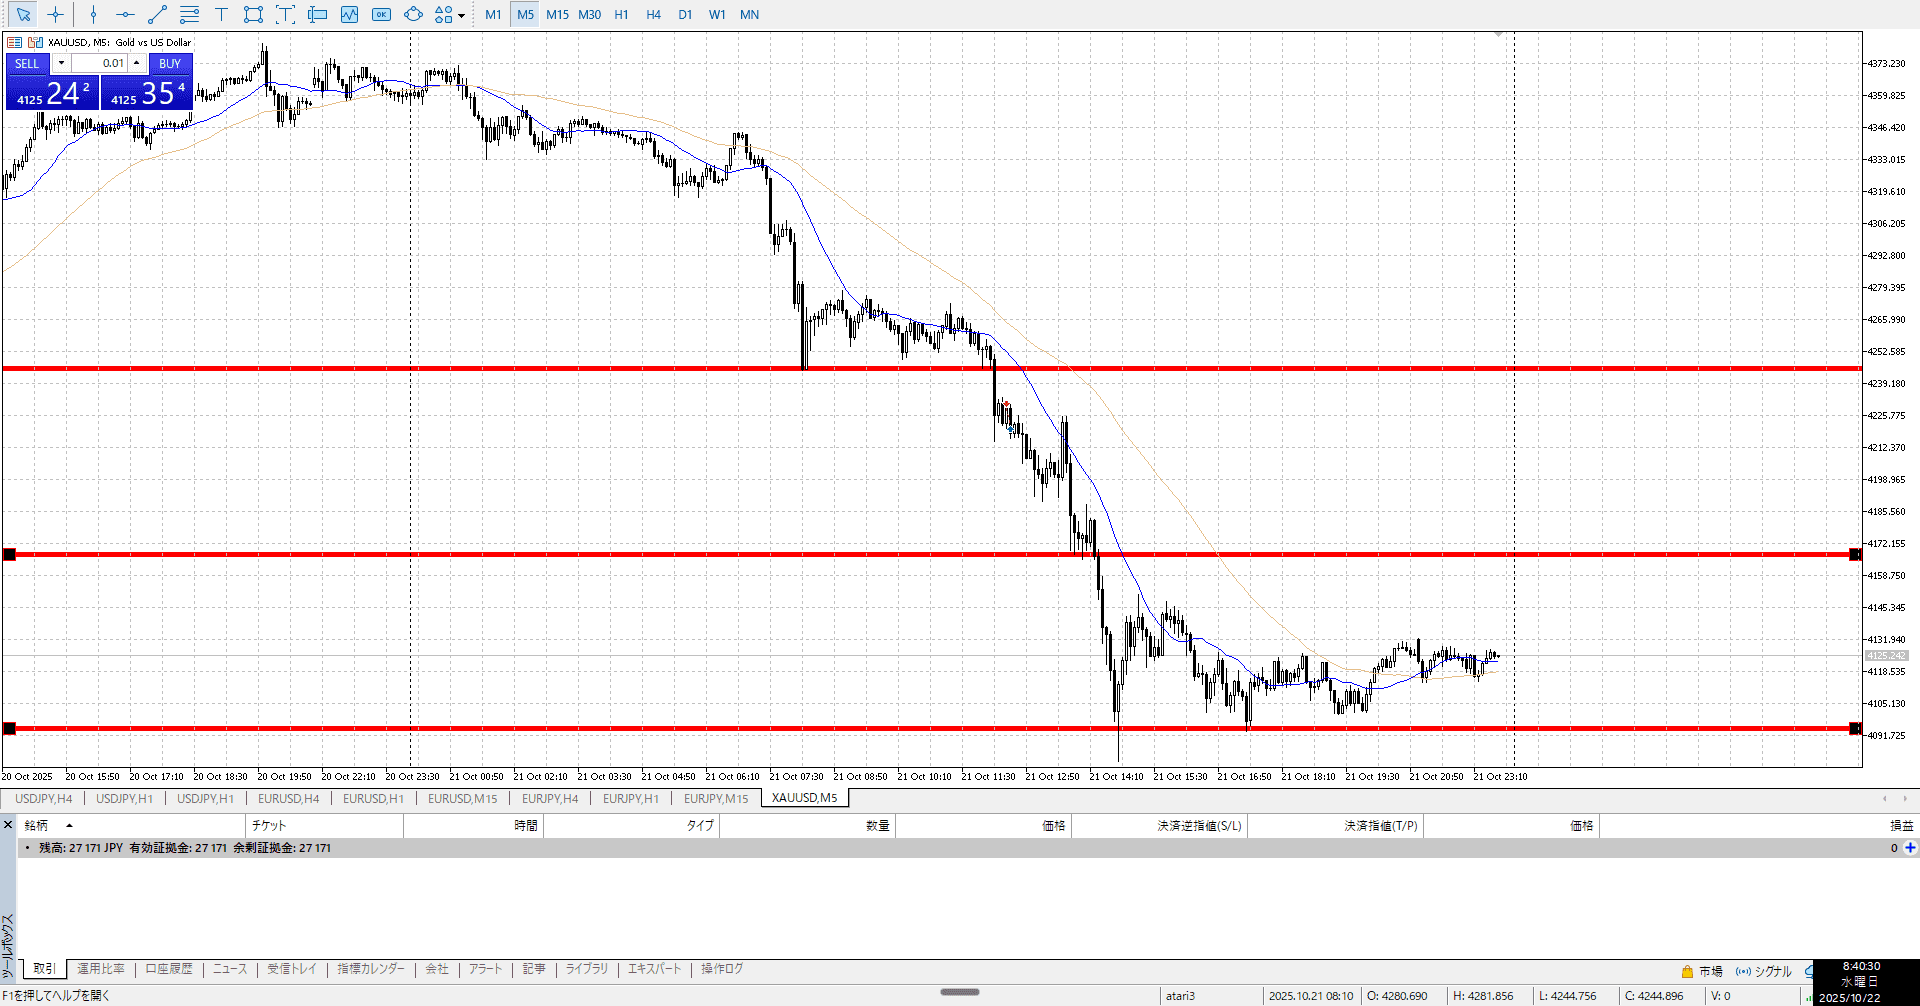Activate the equidistant channel tool
This screenshot has height=1006, width=1920.
189,14
